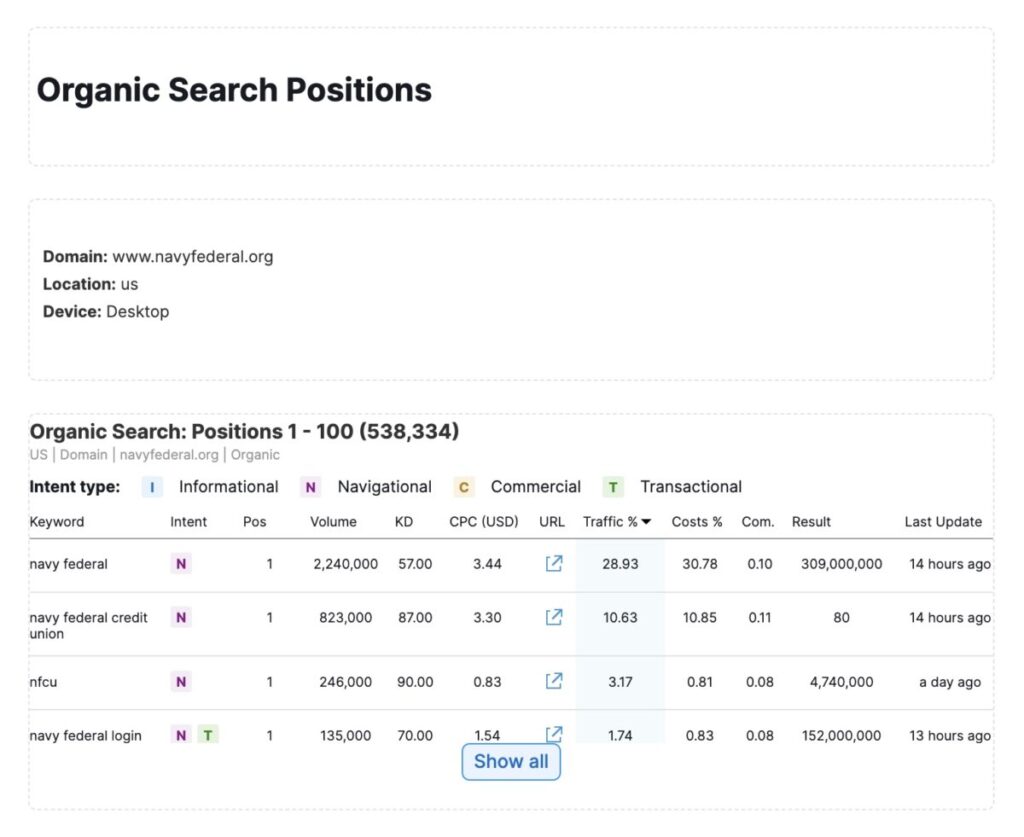Click result count 4,740,000

[841, 682]
